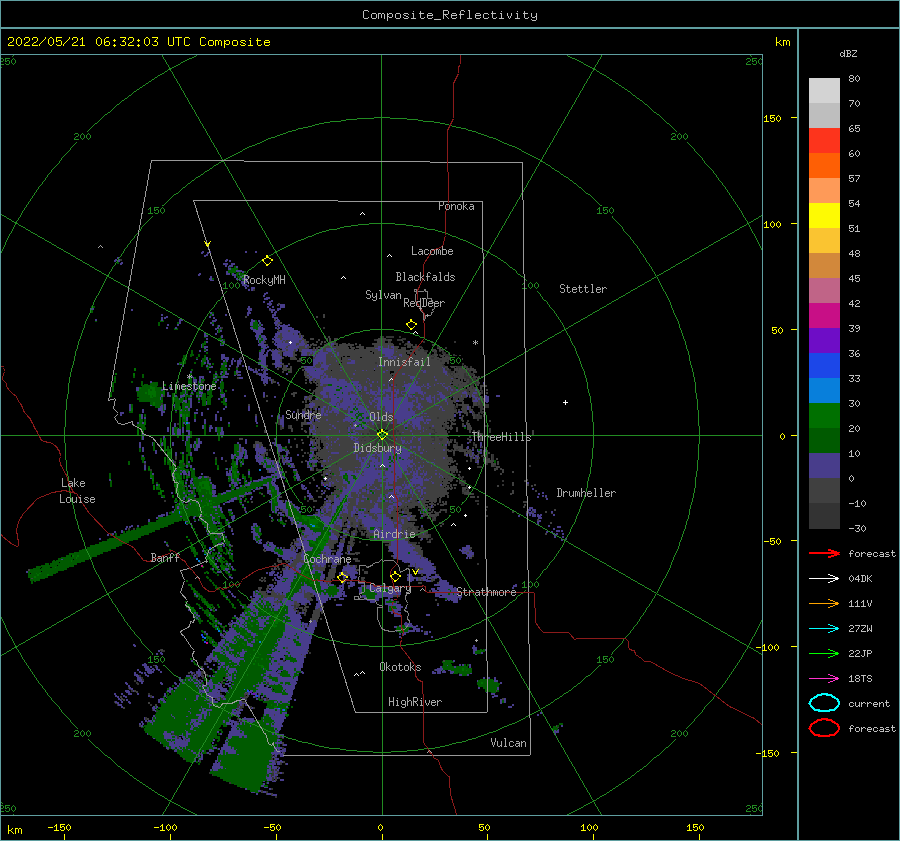
Task: Click the Airdrie city label
Action: click(x=394, y=534)
